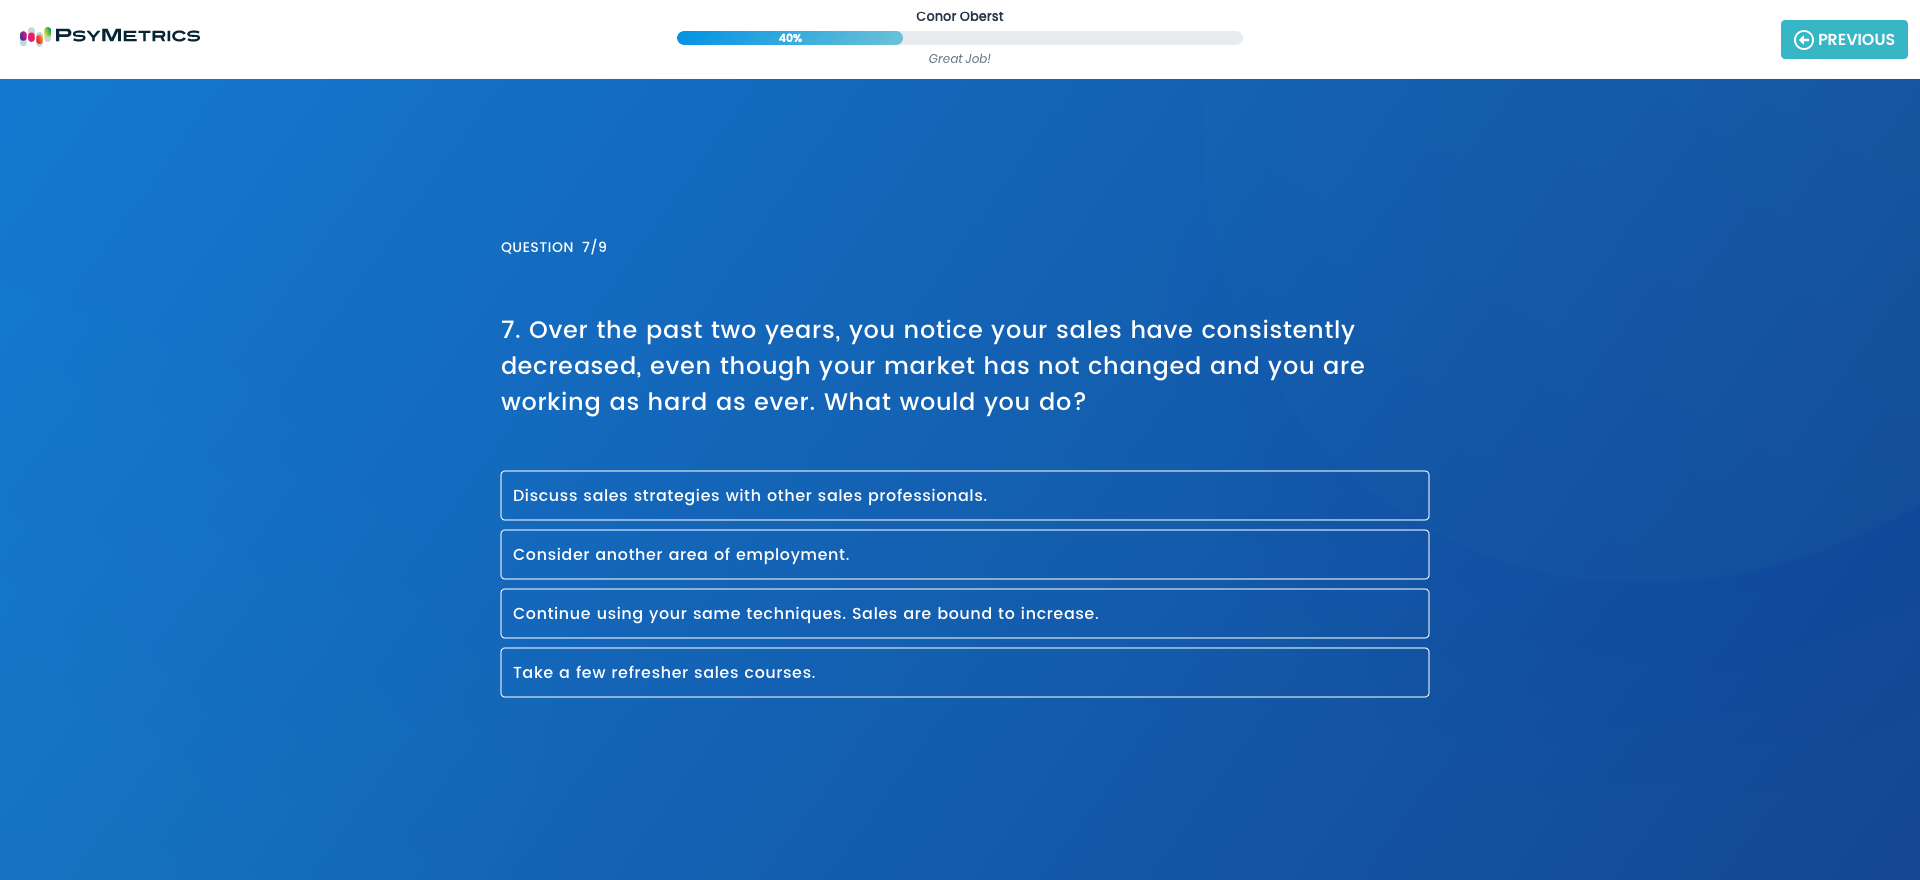
Task: Click the colorful PsyMetrics logo icon
Action: click(35, 36)
